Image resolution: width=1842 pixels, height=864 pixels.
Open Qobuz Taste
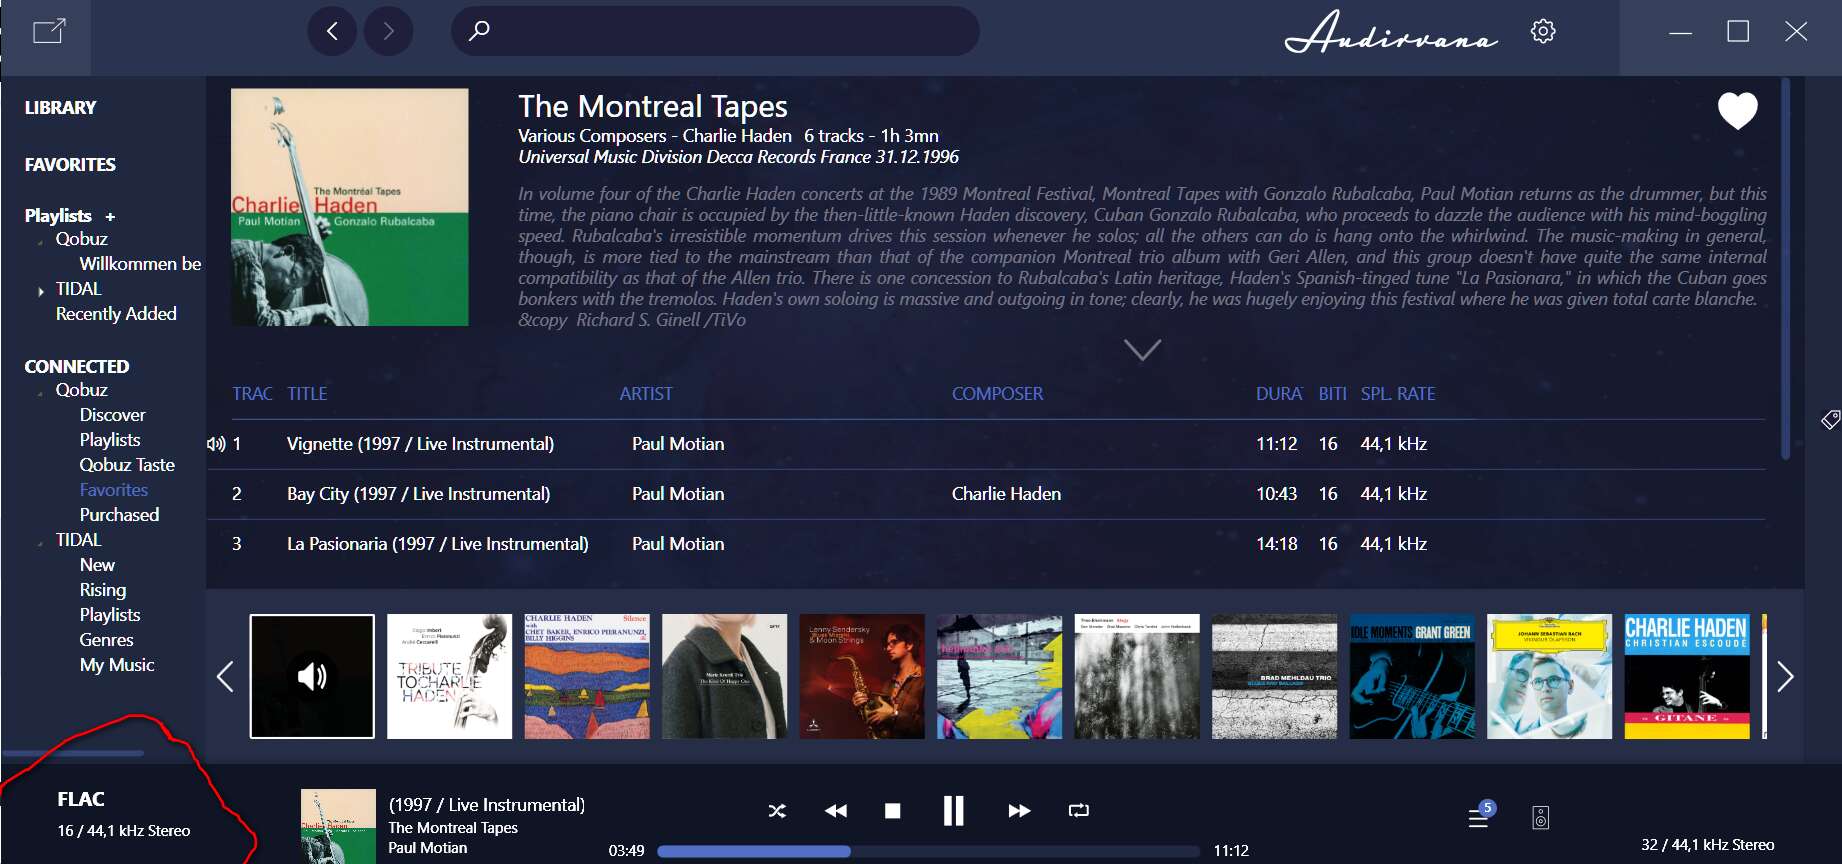pos(127,464)
